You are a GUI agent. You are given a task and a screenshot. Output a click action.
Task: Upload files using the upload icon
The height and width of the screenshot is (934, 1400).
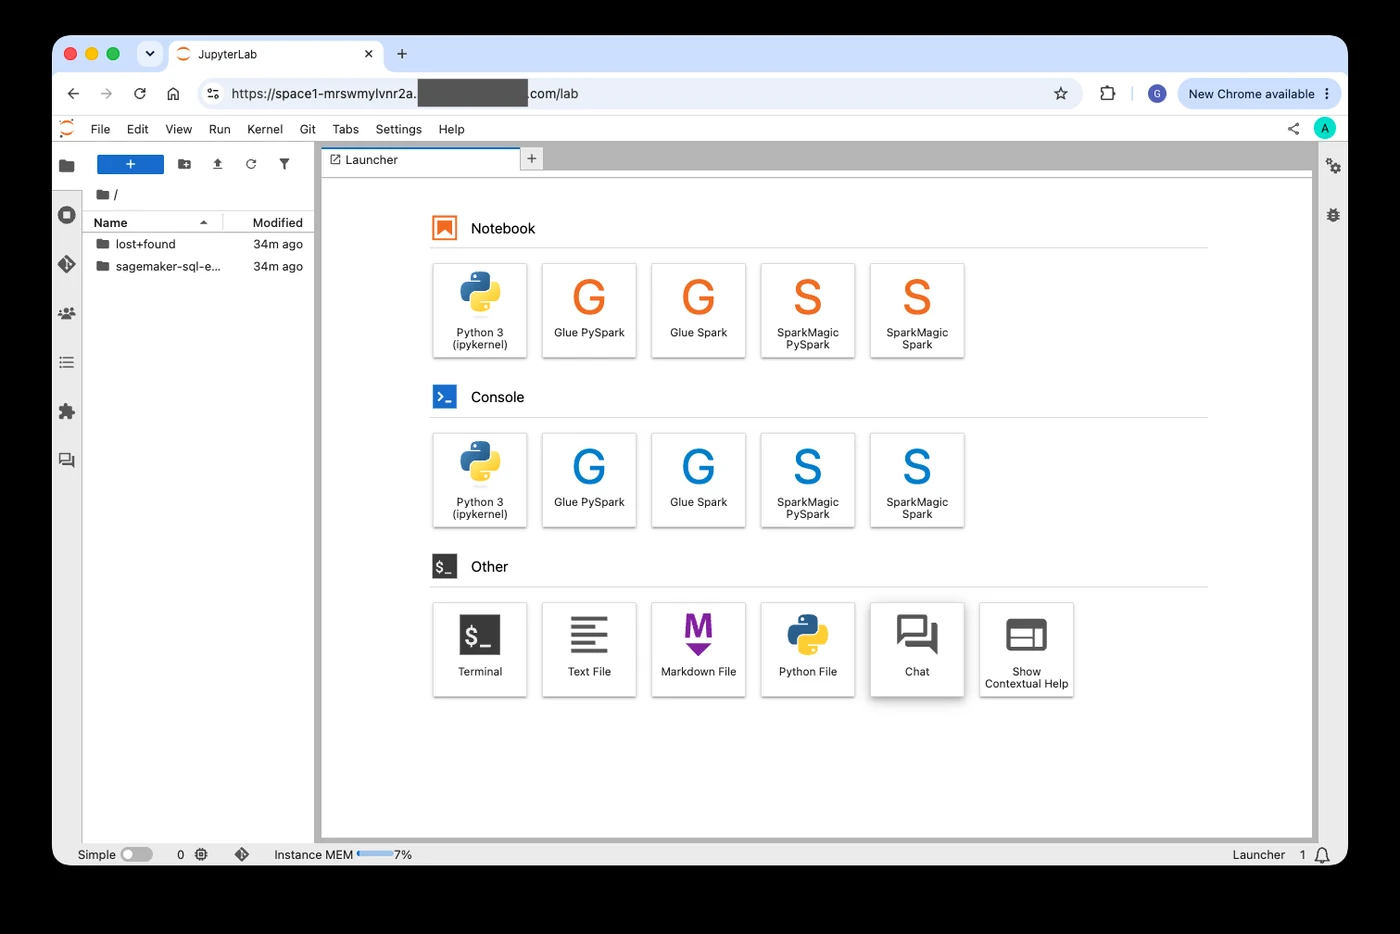click(x=217, y=164)
